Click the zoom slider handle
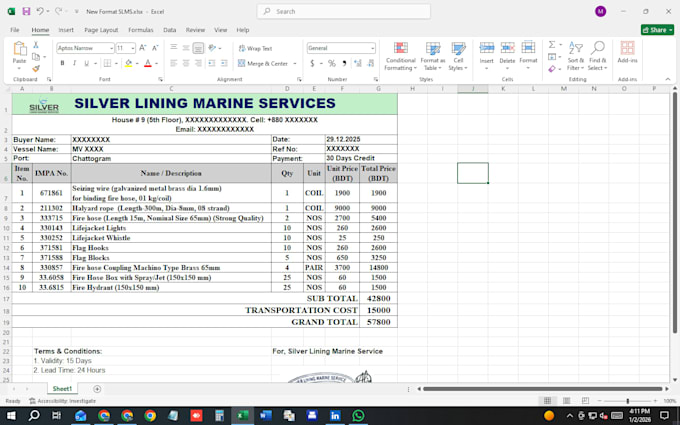 [627, 401]
